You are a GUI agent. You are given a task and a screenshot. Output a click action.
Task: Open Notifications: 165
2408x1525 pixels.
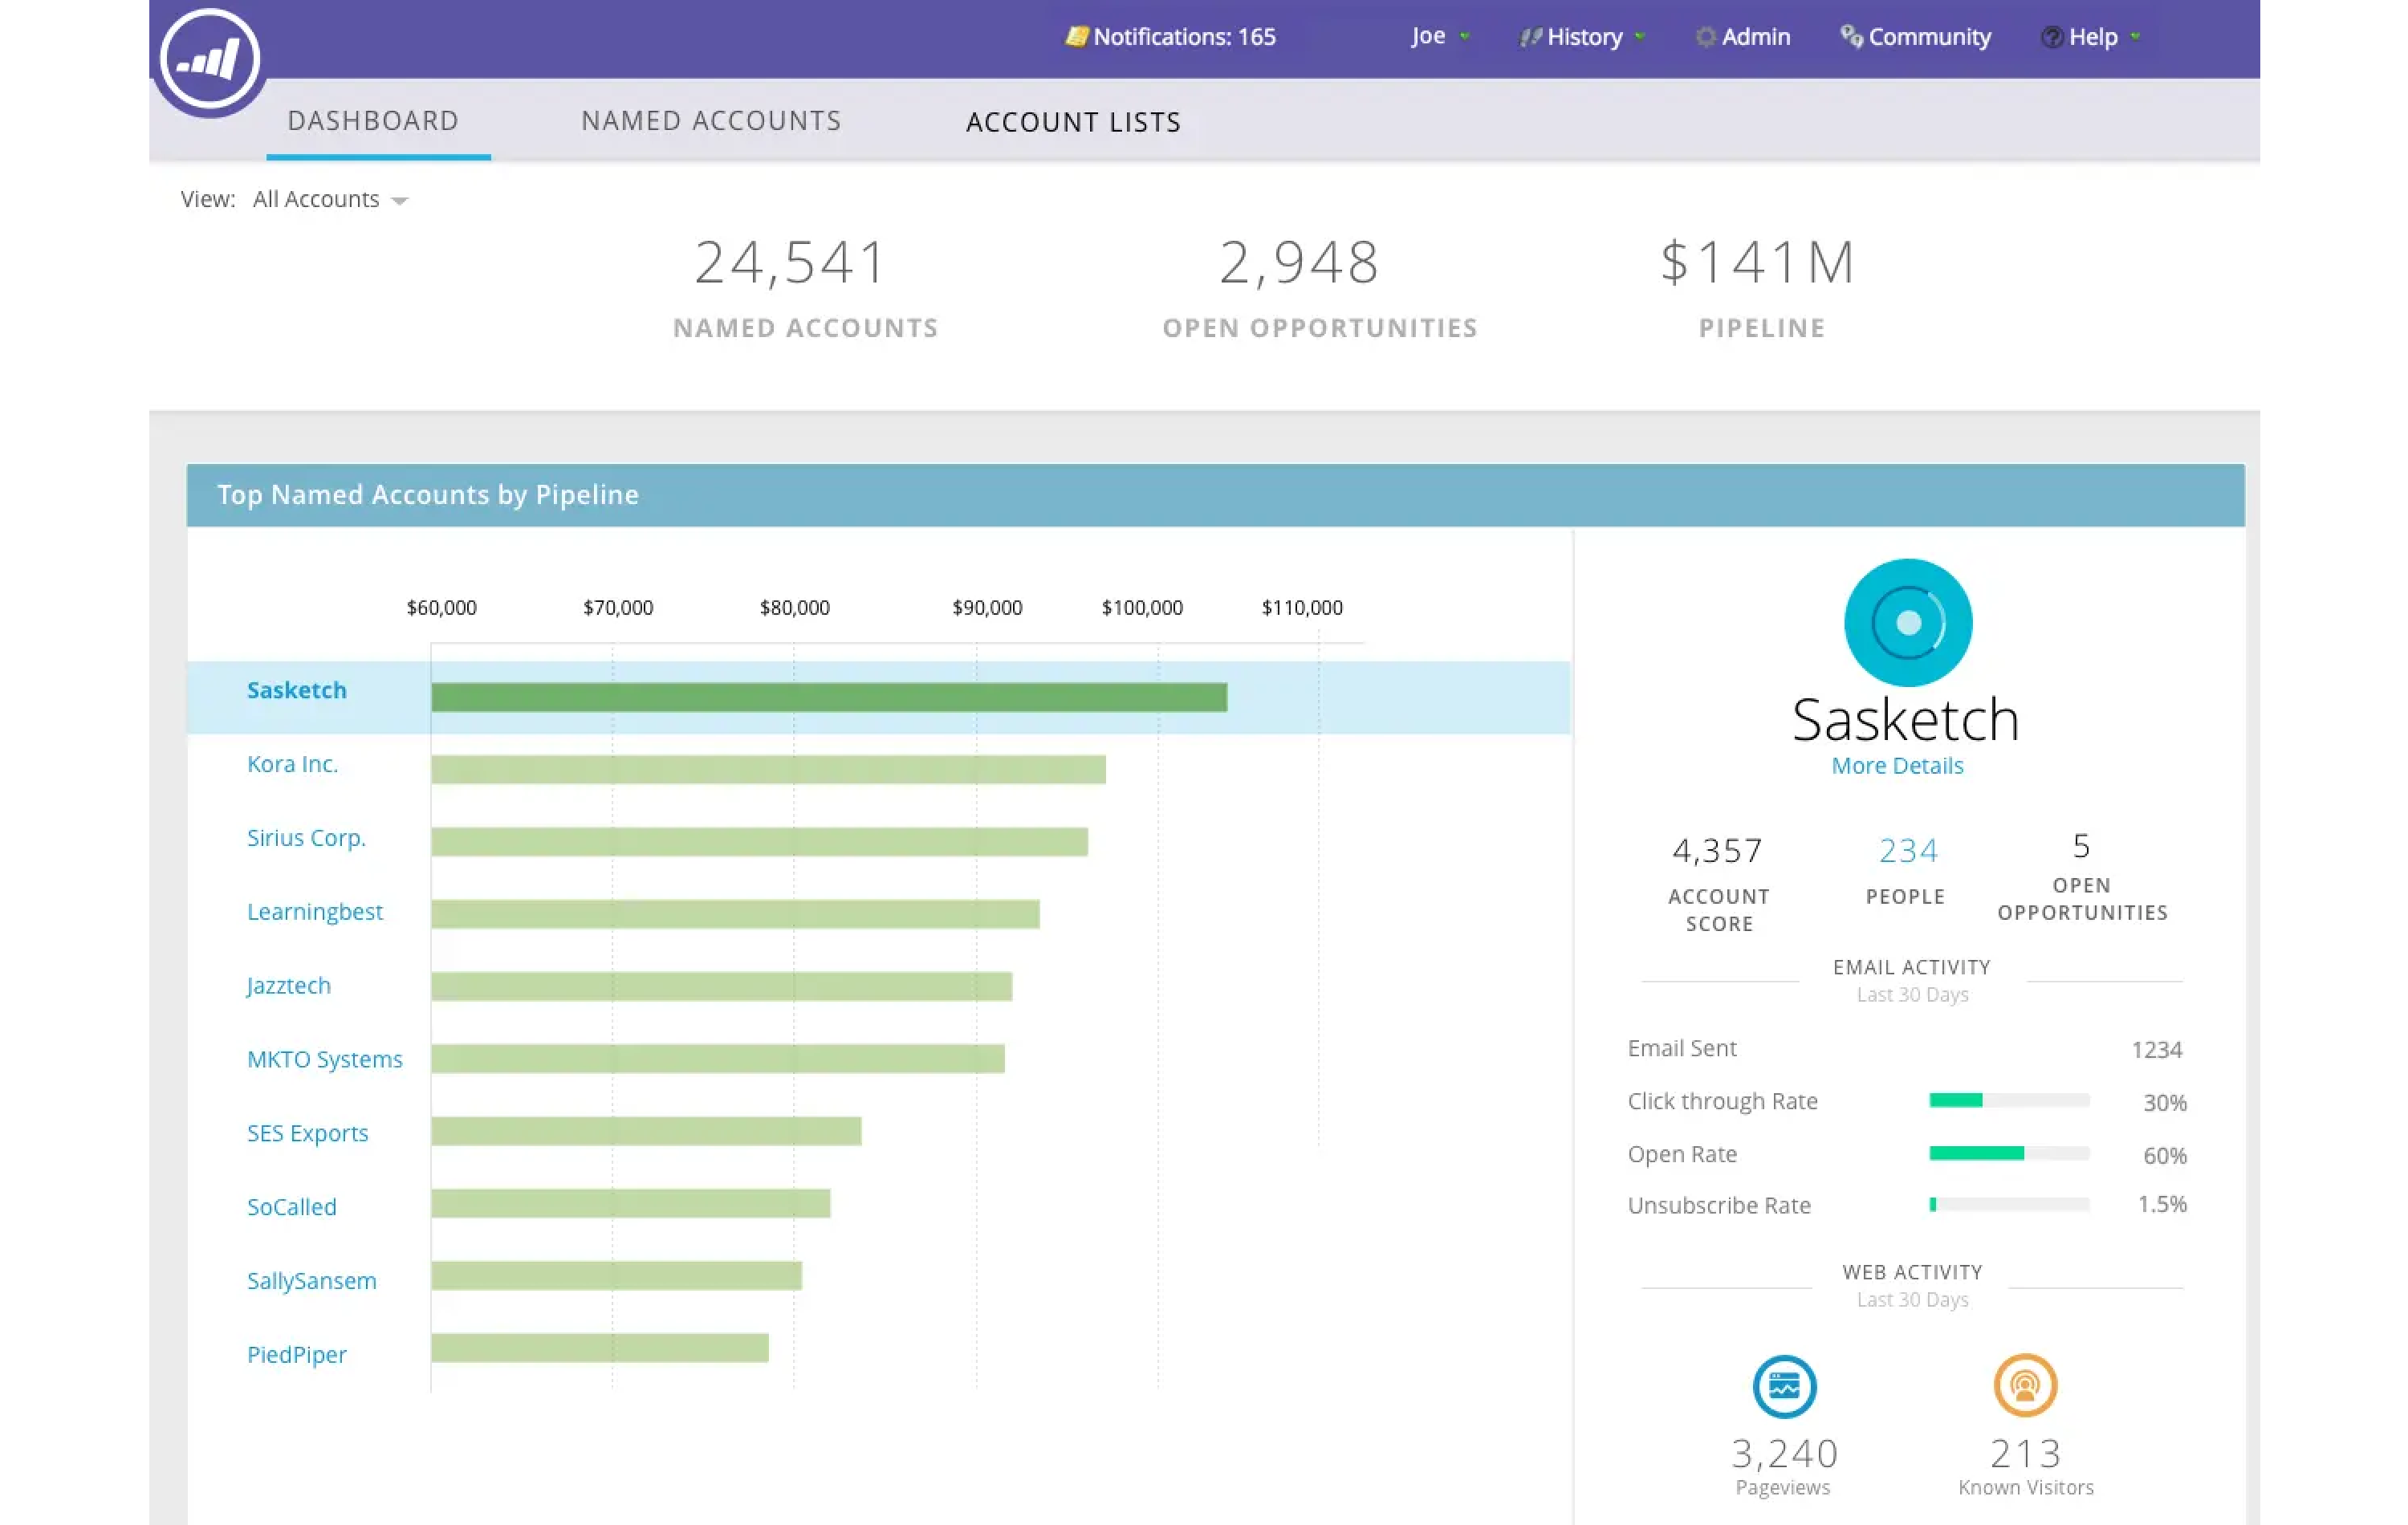(1171, 37)
